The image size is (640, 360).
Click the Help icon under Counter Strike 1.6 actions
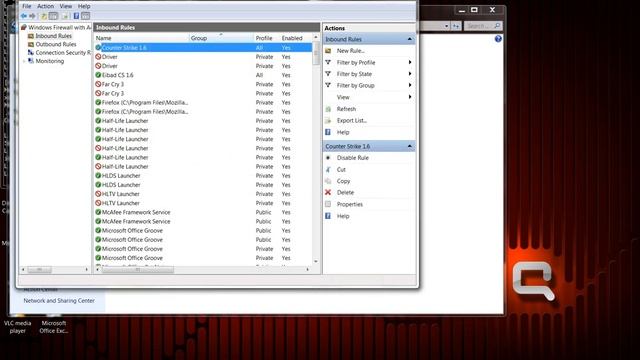pos(328,216)
